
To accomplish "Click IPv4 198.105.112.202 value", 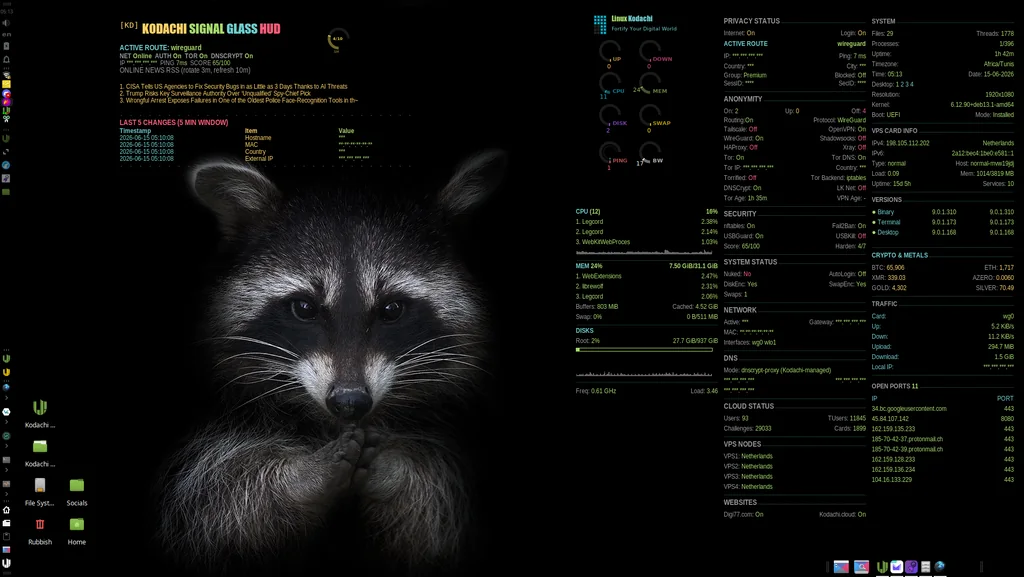I will point(908,143).
